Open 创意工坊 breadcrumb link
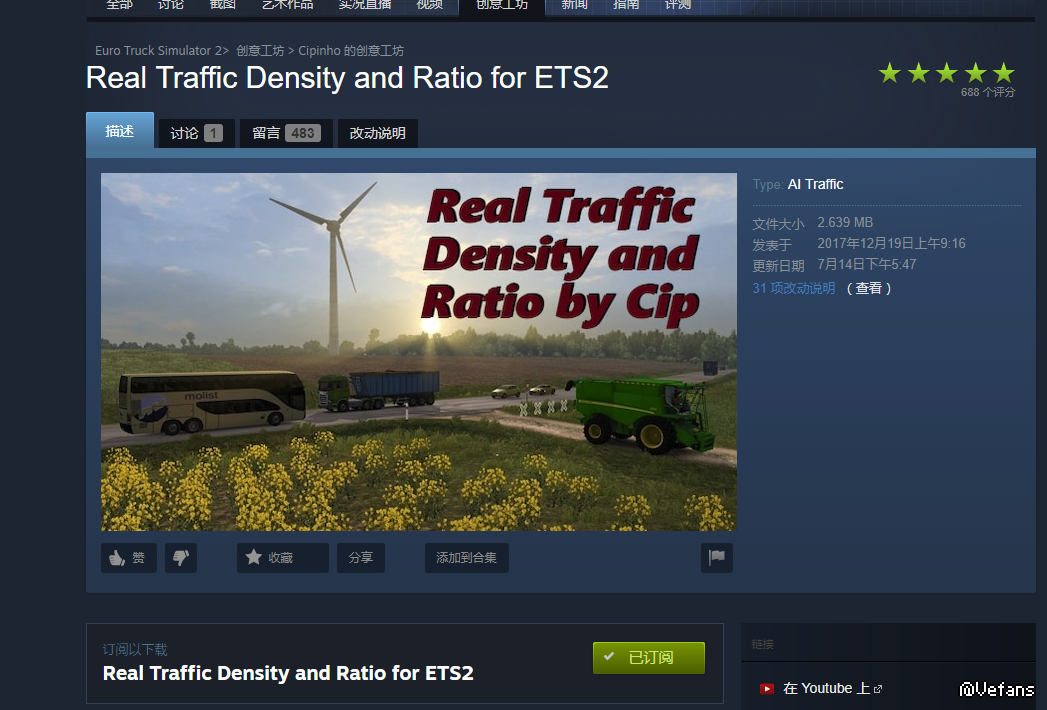 pyautogui.click(x=260, y=51)
